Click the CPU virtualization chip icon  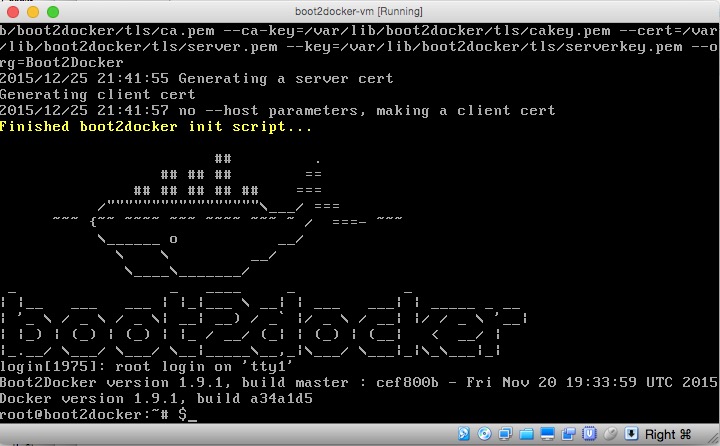coord(589,434)
